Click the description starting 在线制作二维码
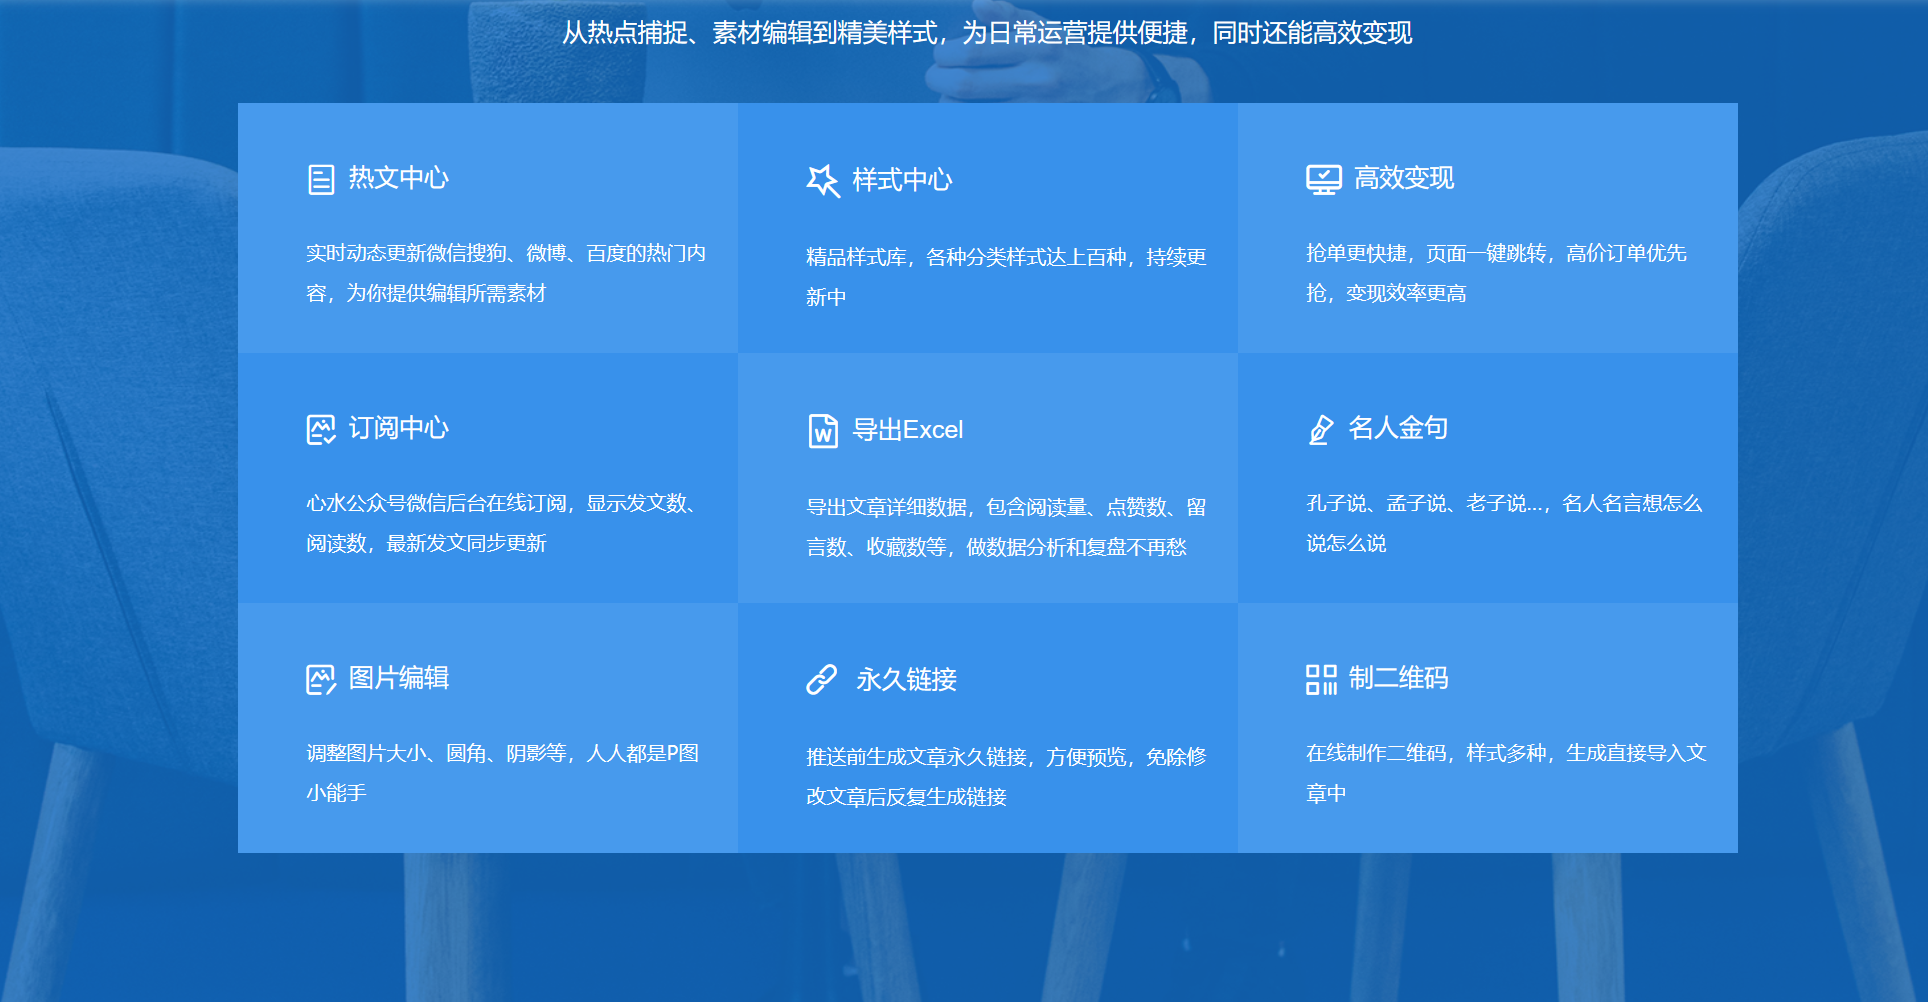The height and width of the screenshot is (1002, 1928). (1506, 773)
